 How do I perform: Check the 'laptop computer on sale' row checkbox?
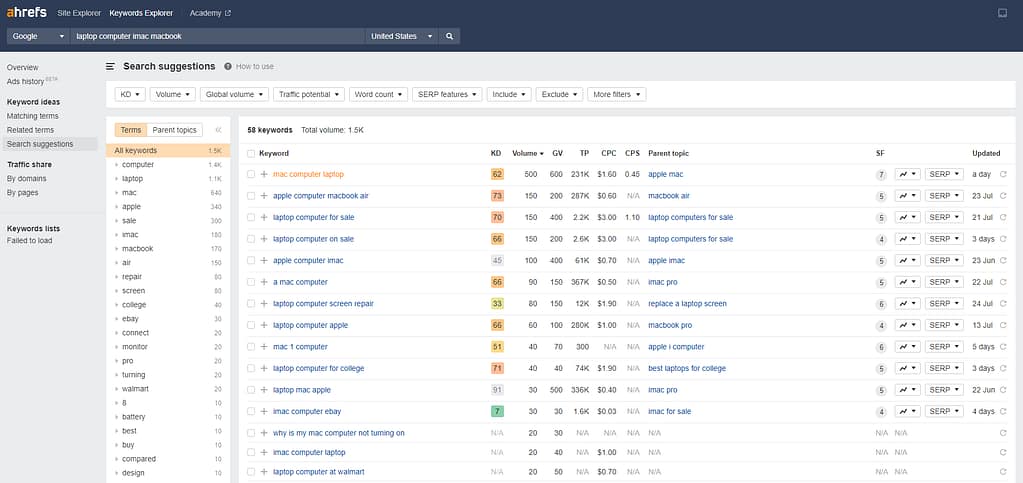251,239
